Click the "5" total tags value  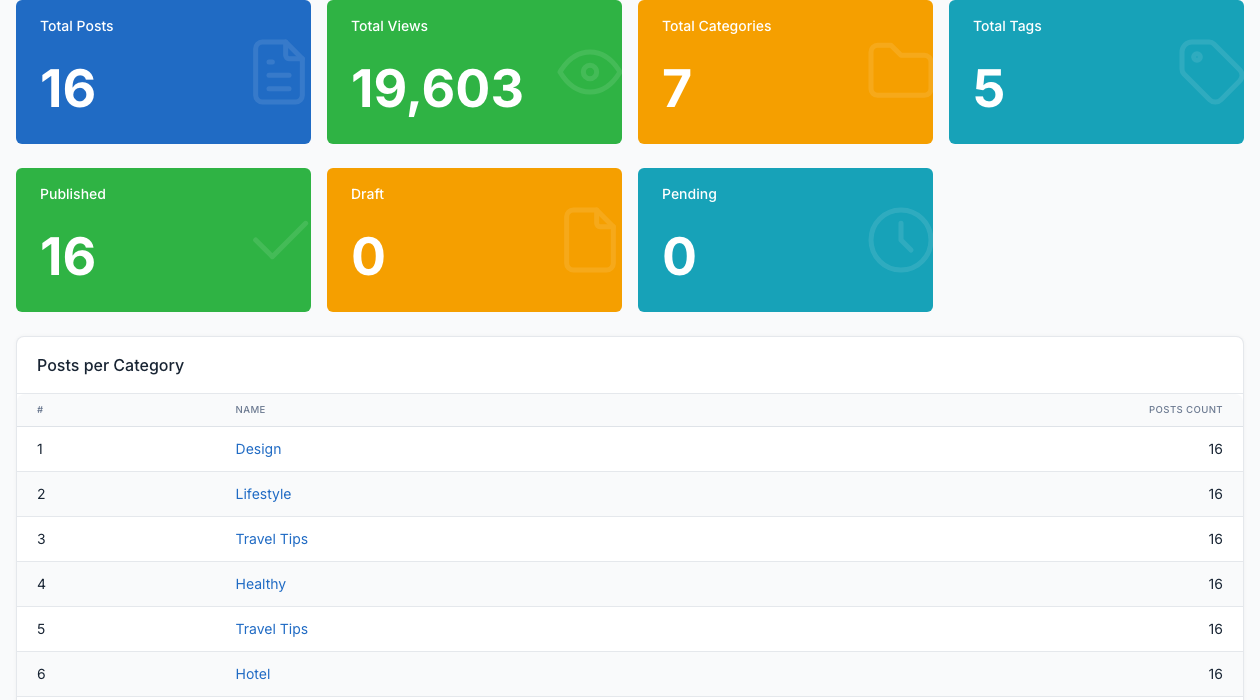click(989, 88)
